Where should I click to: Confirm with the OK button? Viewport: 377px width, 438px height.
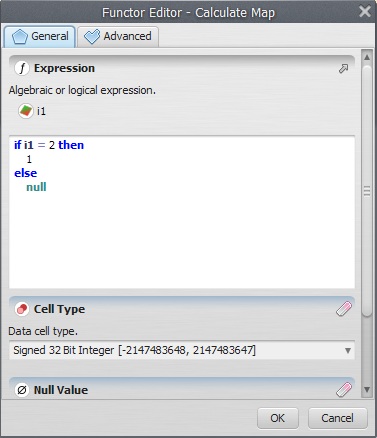[278, 418]
